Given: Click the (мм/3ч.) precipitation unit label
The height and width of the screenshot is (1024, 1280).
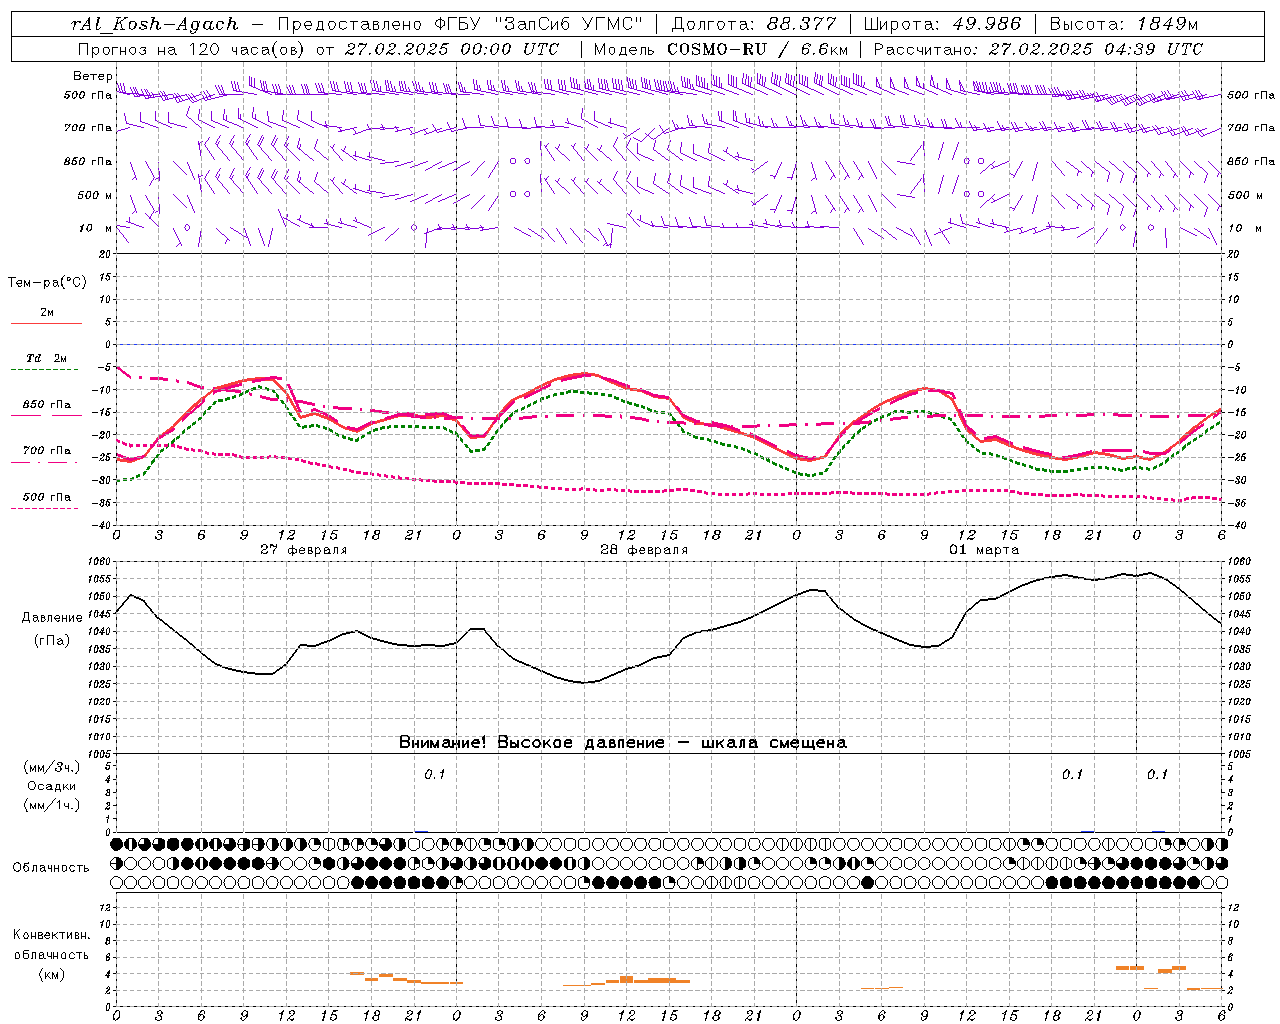Looking at the screenshot, I should point(52,767).
